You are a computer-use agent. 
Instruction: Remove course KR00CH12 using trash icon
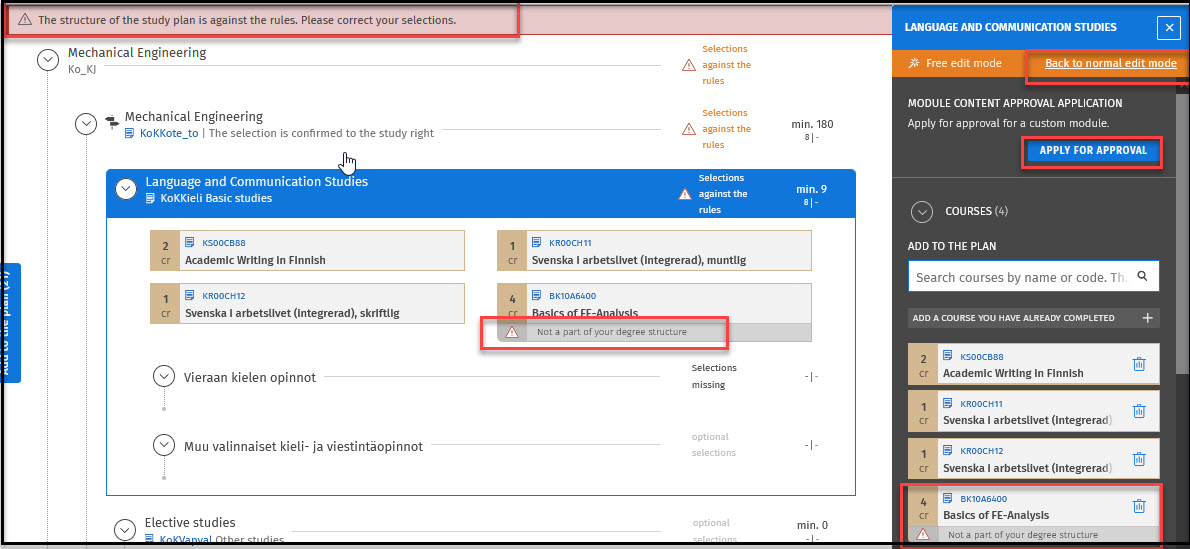click(x=1138, y=458)
